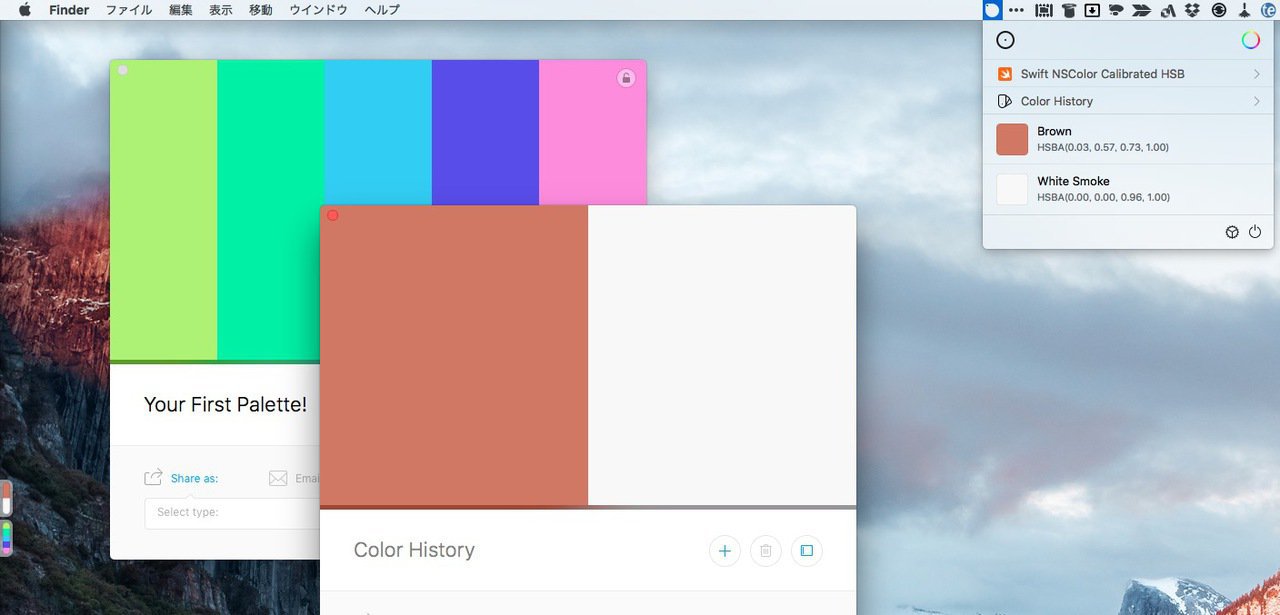Click the trash bin icon in menu bar

point(1069,10)
